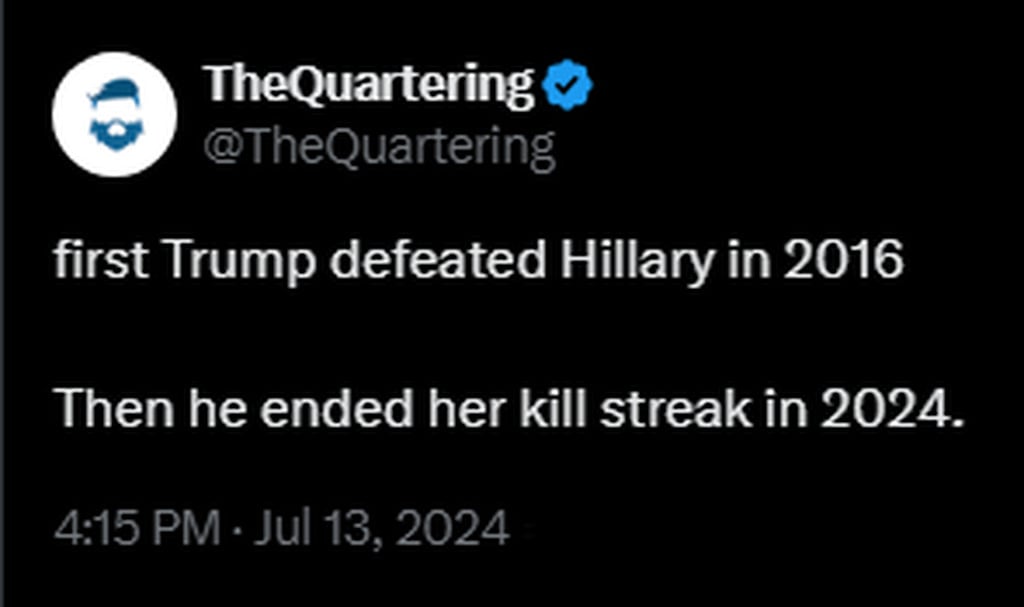Open the bold TheQuartering display name

[369, 86]
